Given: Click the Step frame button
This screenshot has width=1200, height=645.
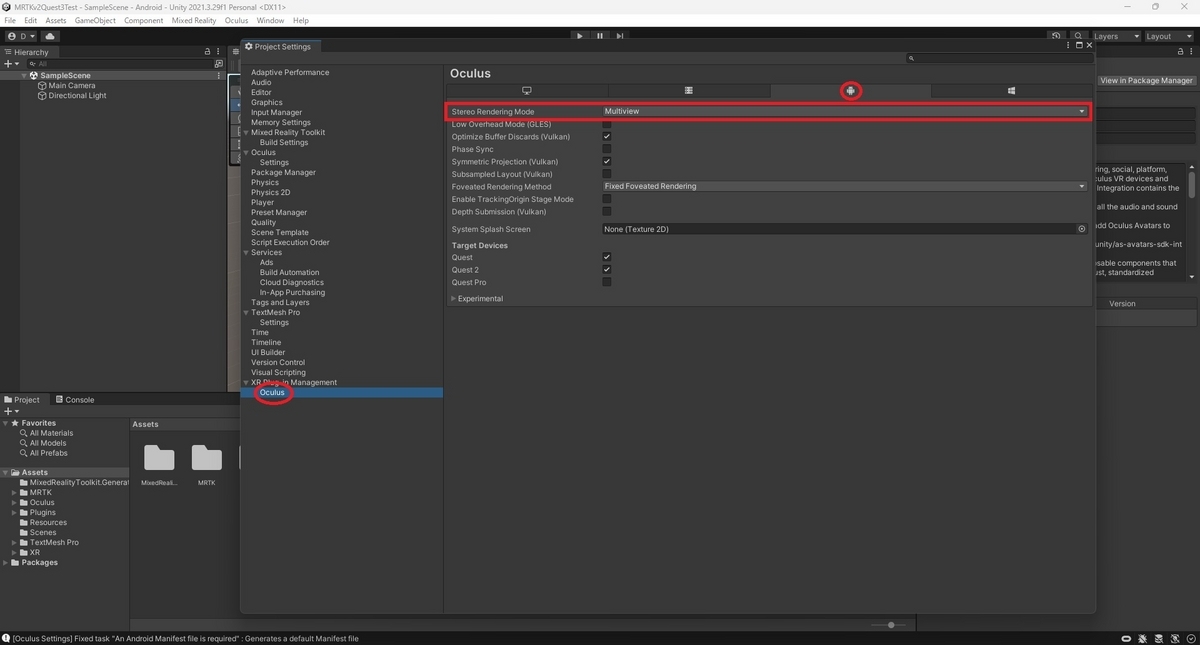Looking at the screenshot, I should click(620, 36).
